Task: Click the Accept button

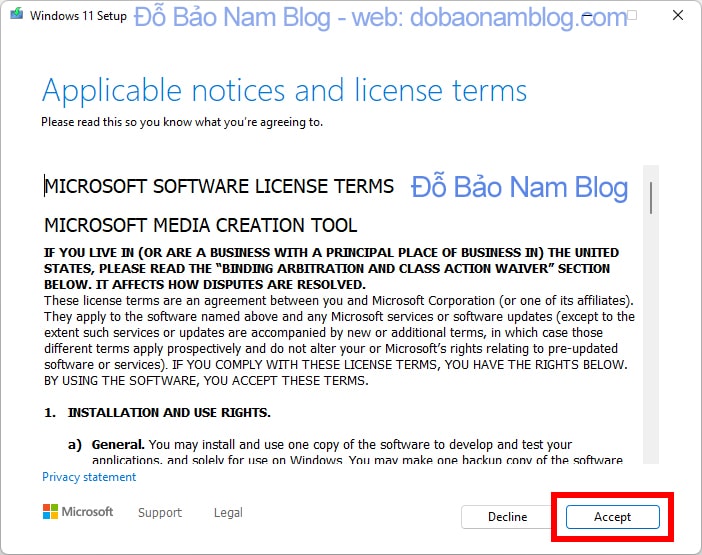Action: [612, 517]
